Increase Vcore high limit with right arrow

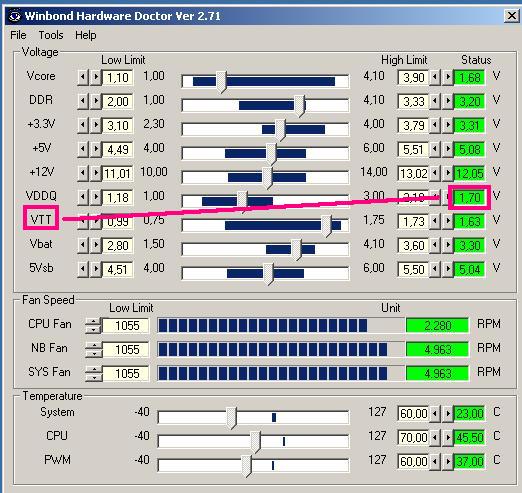(448, 78)
